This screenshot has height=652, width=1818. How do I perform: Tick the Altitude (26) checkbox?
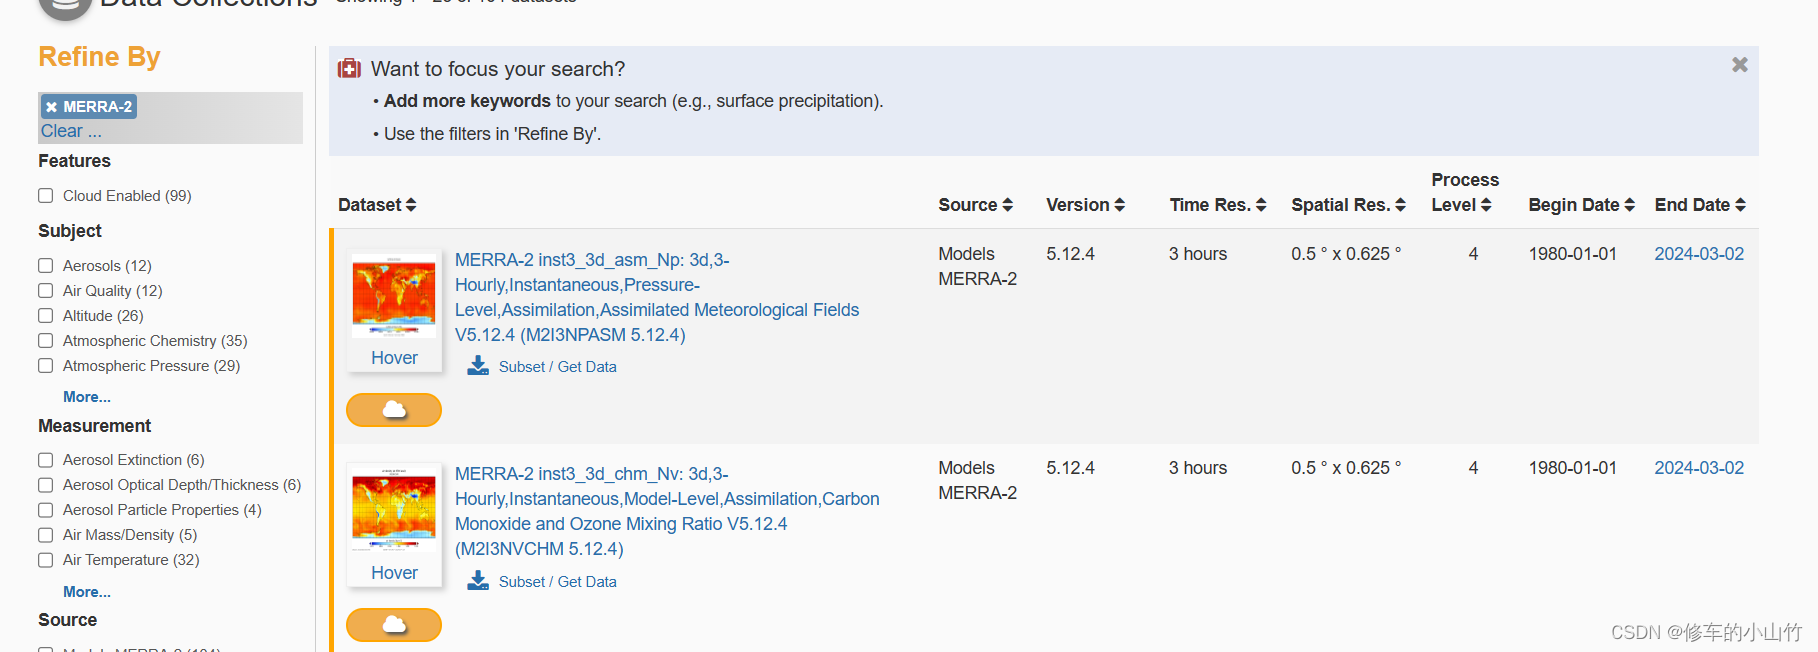click(45, 316)
